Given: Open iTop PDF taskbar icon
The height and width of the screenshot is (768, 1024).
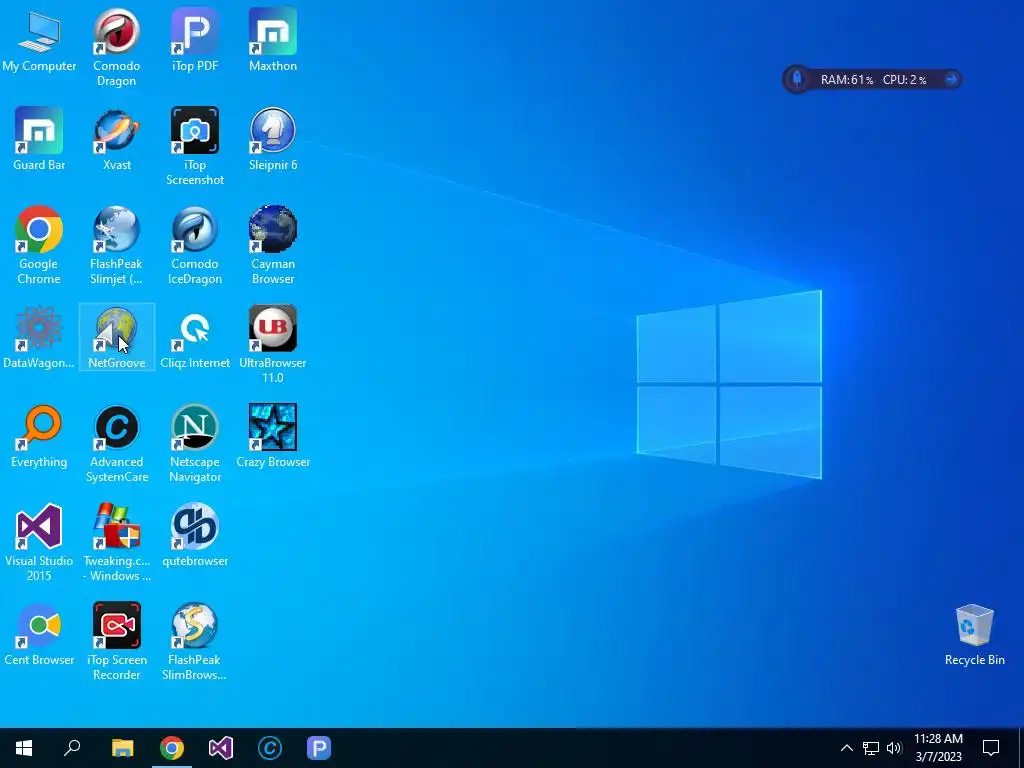Looking at the screenshot, I should click(319, 748).
